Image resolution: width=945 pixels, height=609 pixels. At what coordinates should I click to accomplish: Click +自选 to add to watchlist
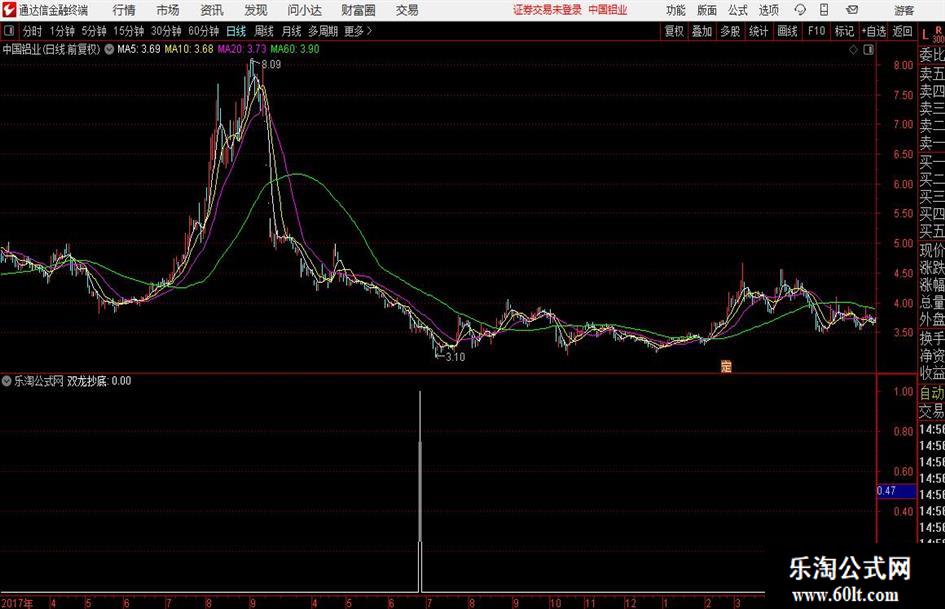click(x=873, y=31)
